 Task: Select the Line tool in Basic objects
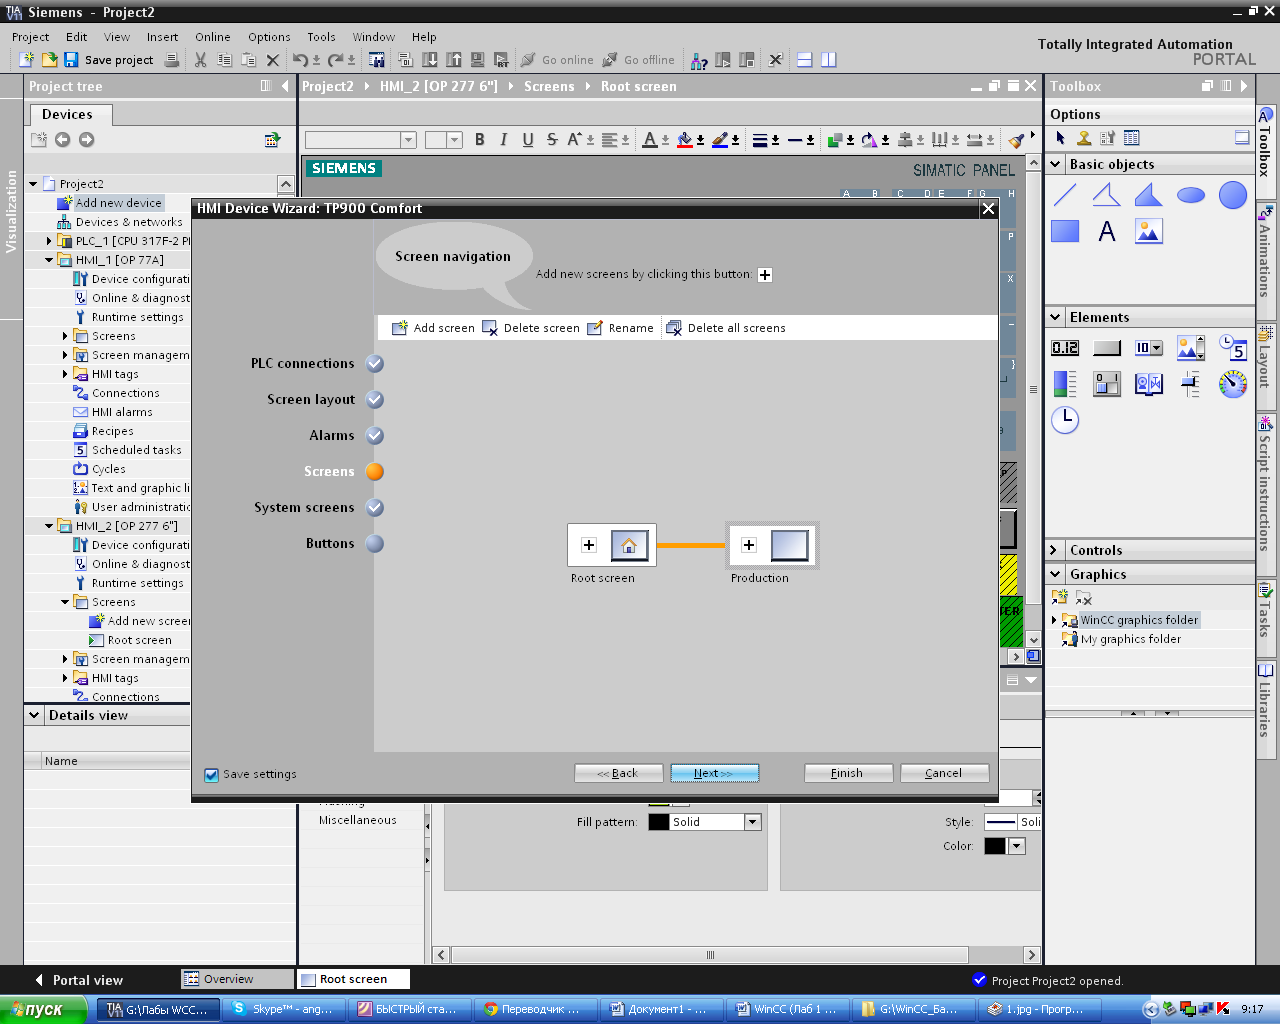(x=1065, y=195)
